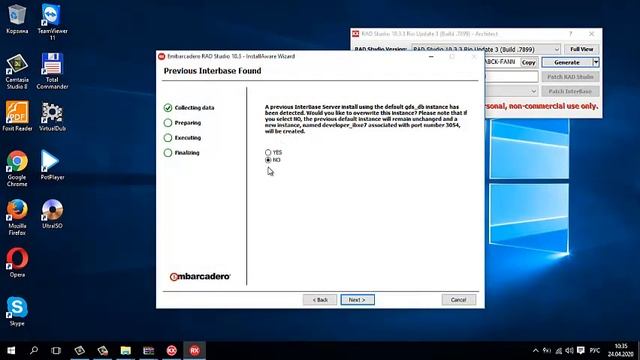Open Total Commander desktop icon
Viewport: 640px width, 360px height.
tap(52, 71)
